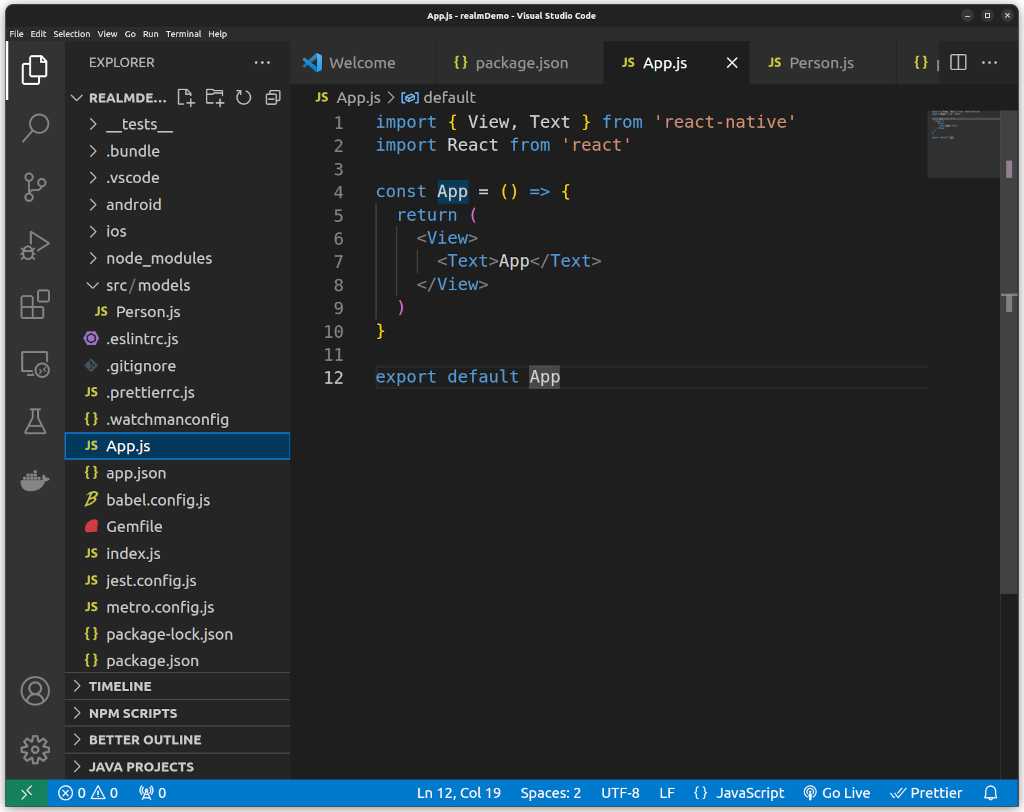Open notifications bell in status bar
The width and height of the screenshot is (1024, 812).
click(991, 793)
